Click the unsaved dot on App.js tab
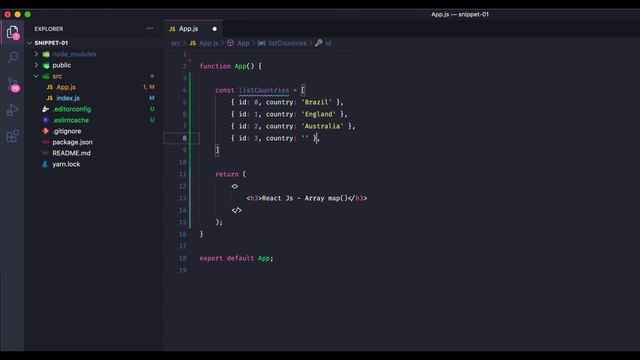The width and height of the screenshot is (640, 360). pos(214,29)
